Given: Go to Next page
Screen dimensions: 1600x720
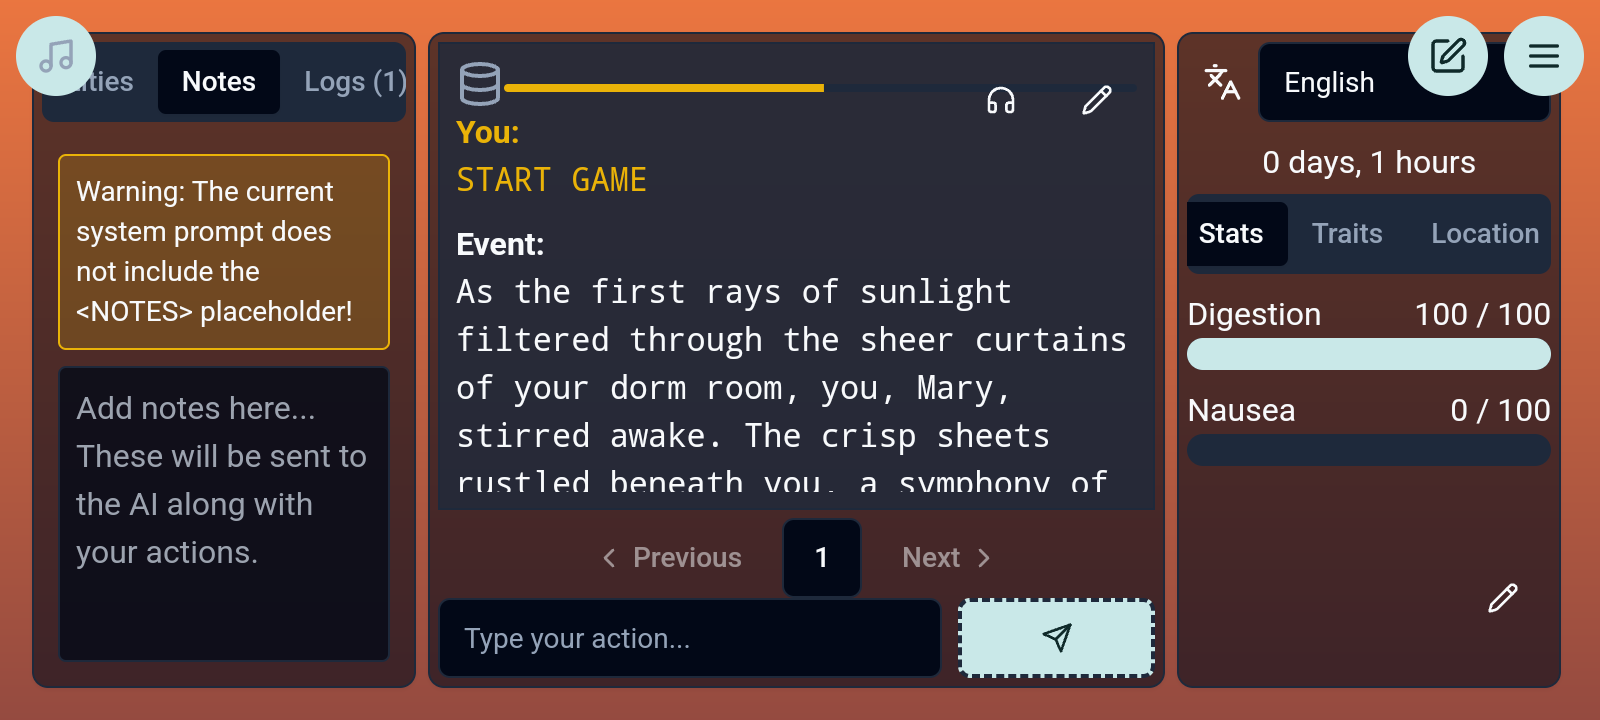Looking at the screenshot, I should tap(945, 558).
